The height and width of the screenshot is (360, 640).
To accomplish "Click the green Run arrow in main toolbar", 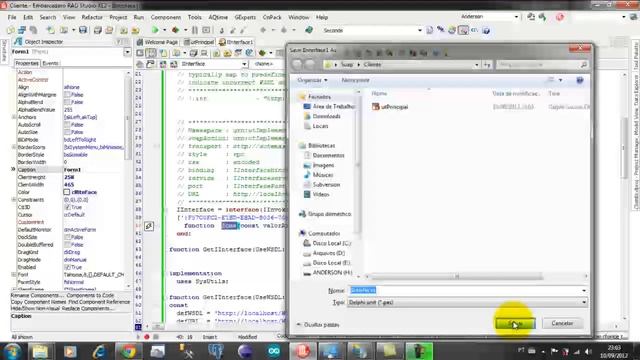I will 155,30.
